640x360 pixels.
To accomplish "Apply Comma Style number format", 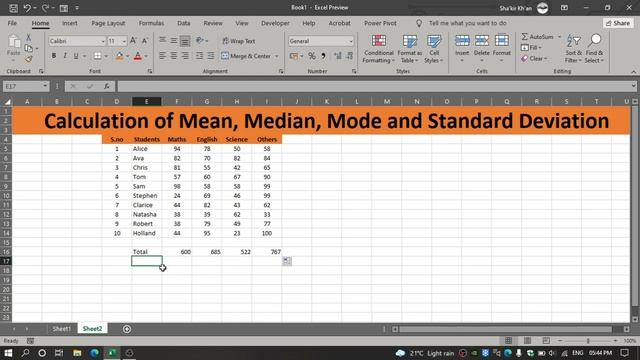I will click(323, 56).
